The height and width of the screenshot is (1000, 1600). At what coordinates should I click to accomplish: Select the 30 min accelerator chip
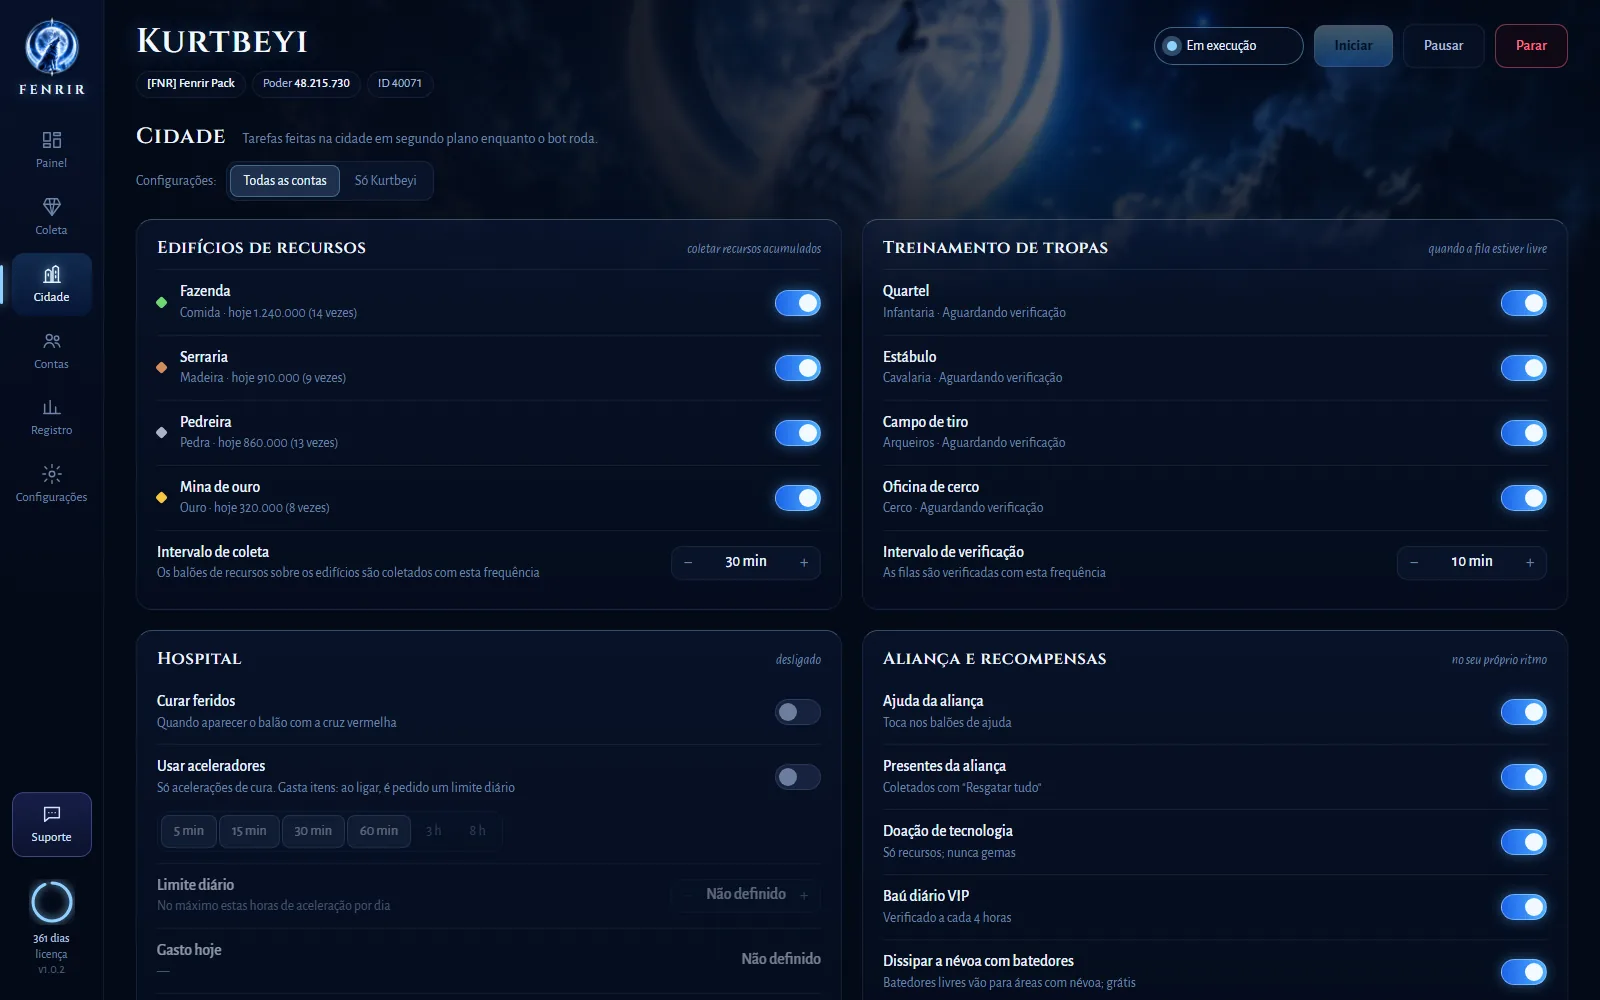pos(313,831)
